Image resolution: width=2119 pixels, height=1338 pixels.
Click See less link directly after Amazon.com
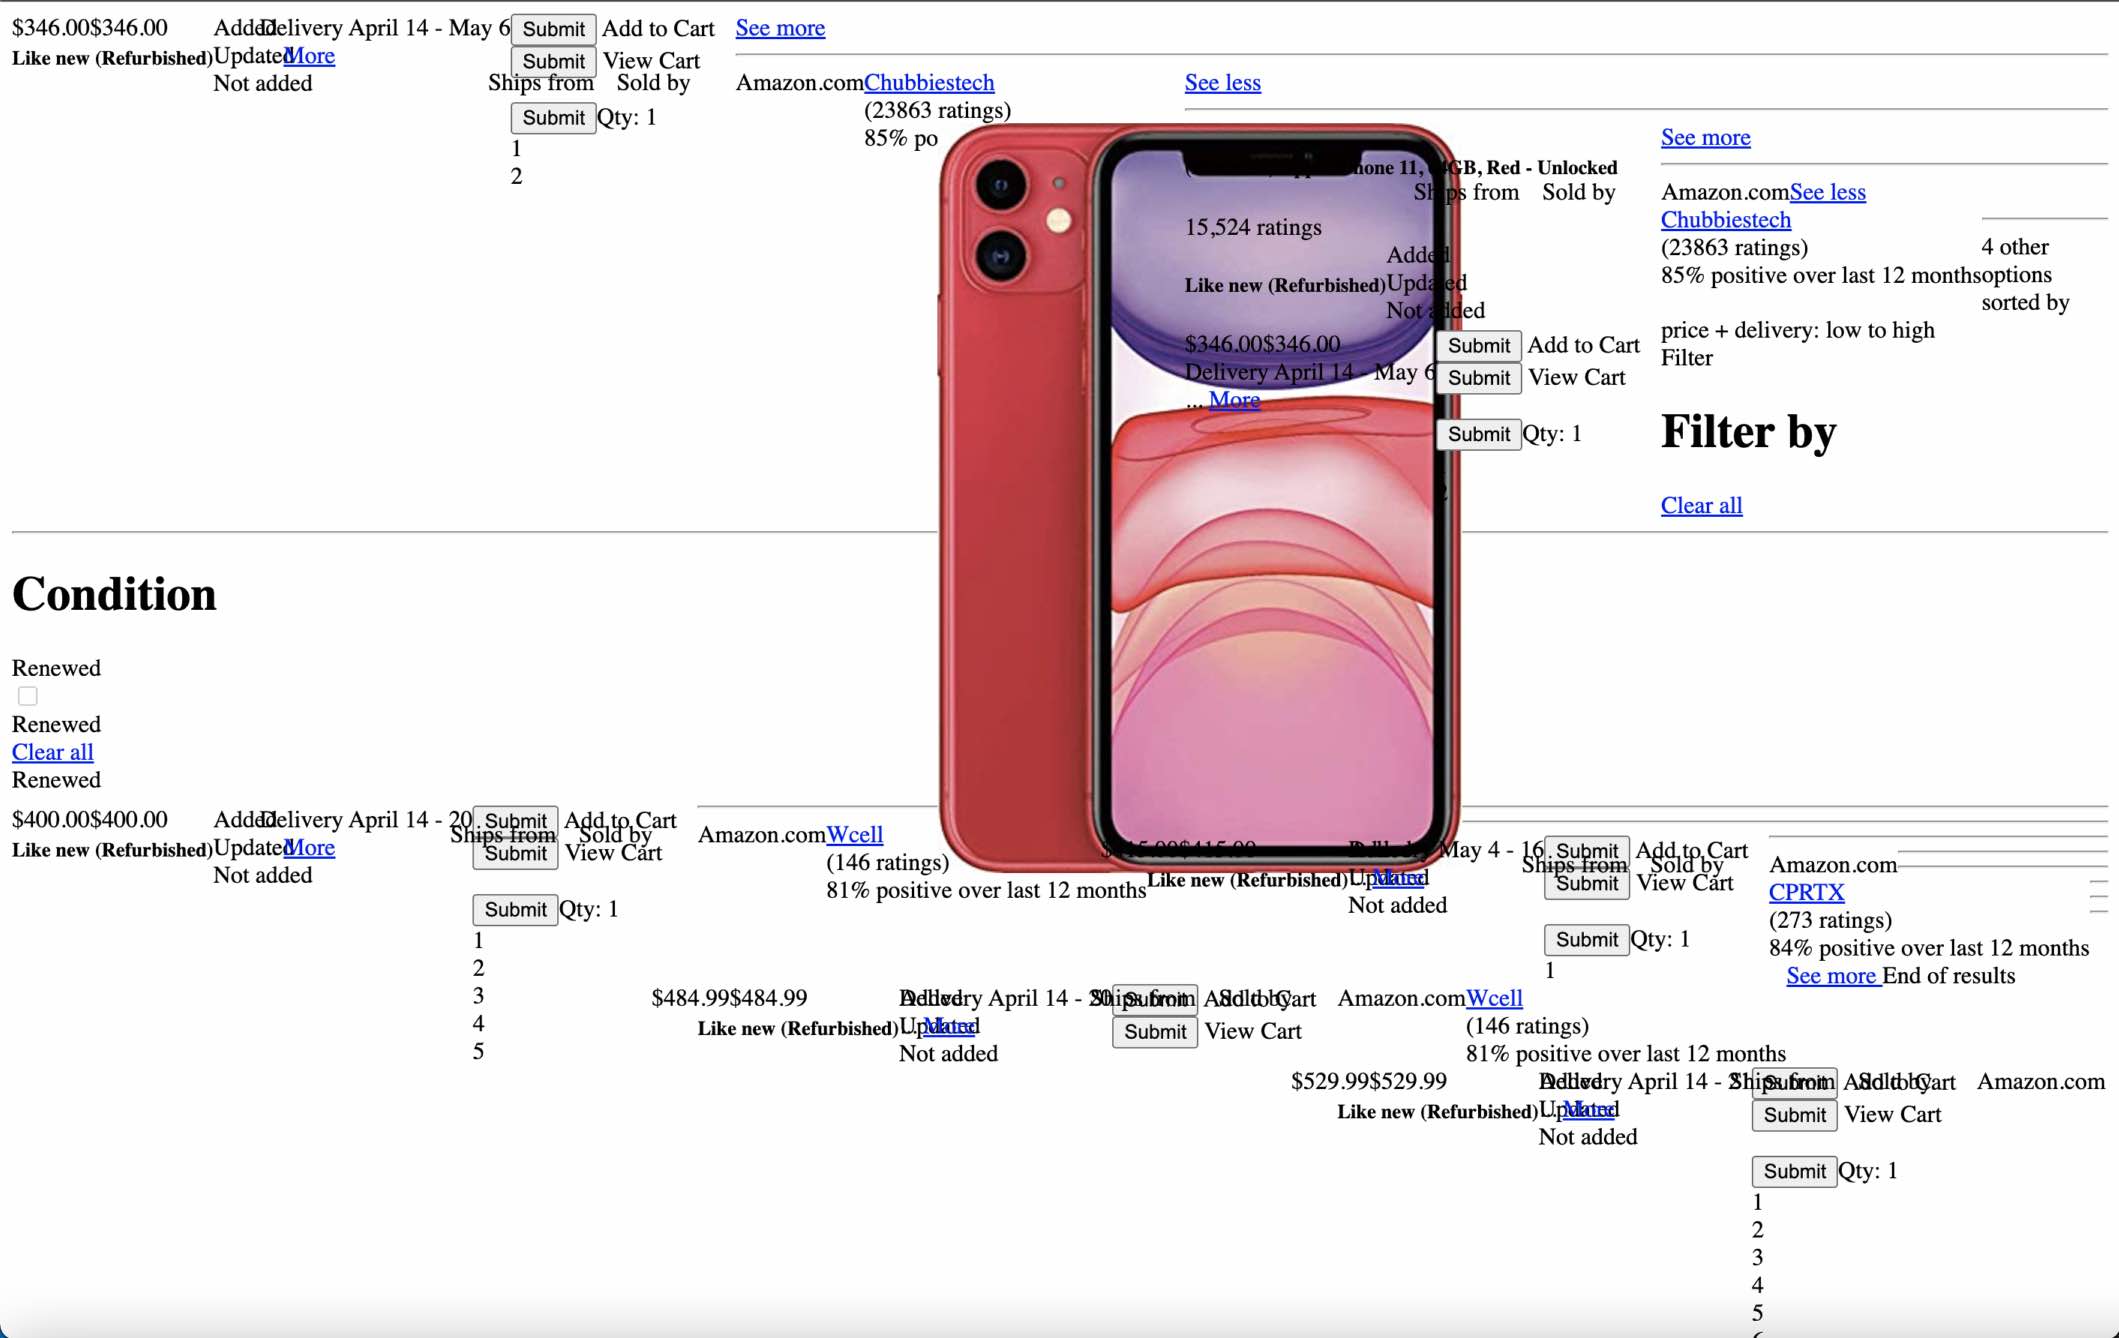tap(1827, 192)
